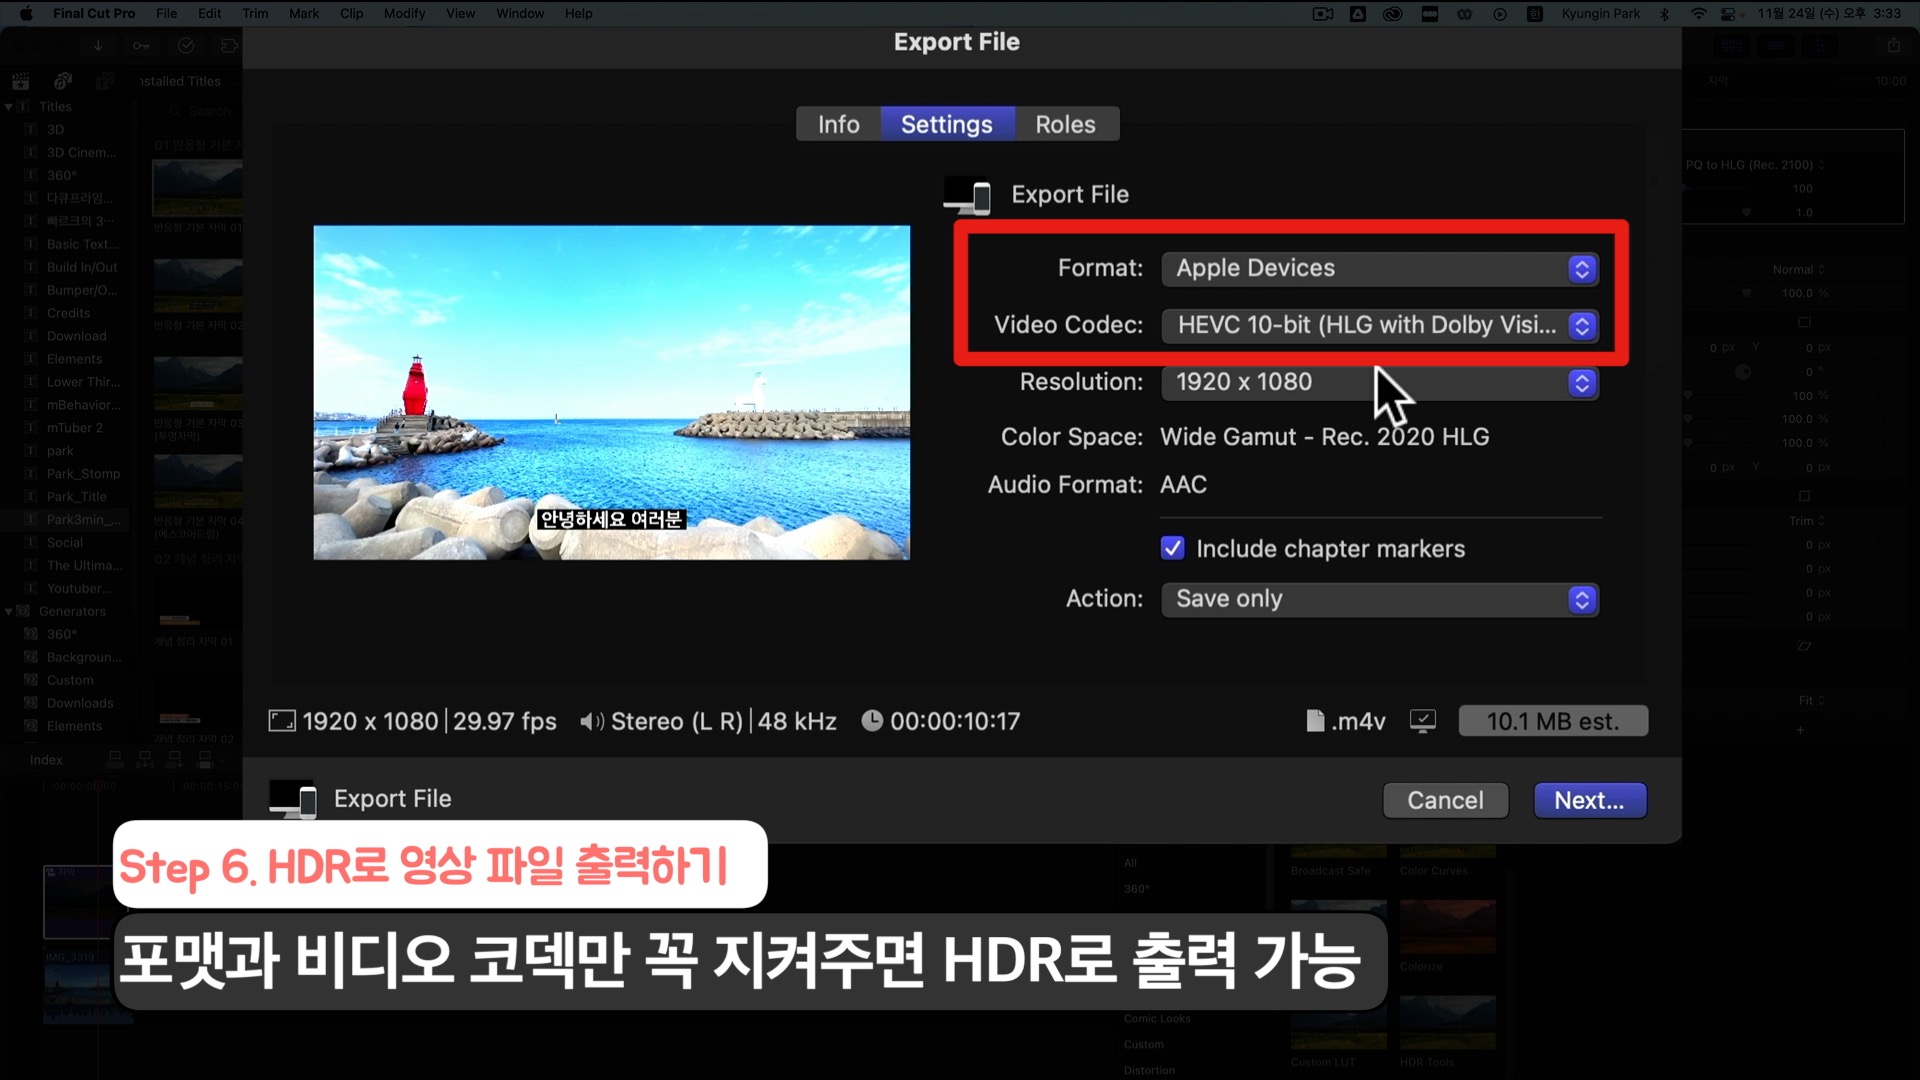Switch to the Info tab
This screenshot has width=1920, height=1080.
click(x=838, y=125)
